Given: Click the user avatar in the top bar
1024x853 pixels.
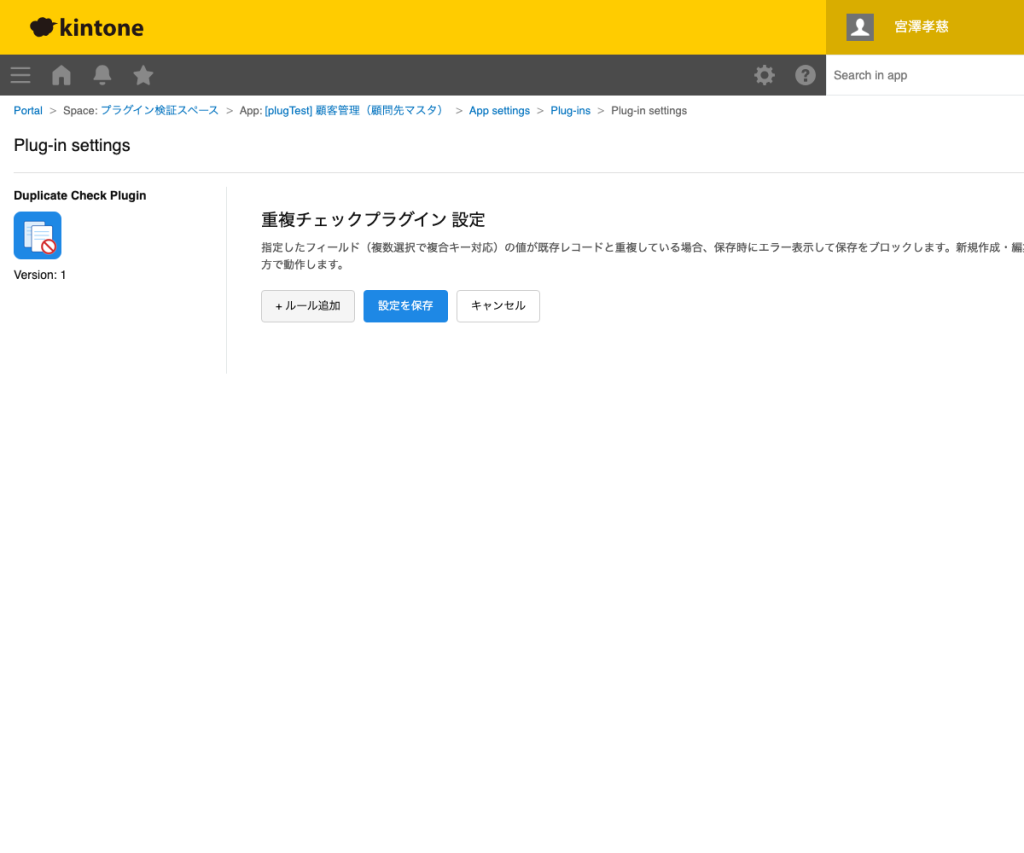Looking at the screenshot, I should 859,27.
